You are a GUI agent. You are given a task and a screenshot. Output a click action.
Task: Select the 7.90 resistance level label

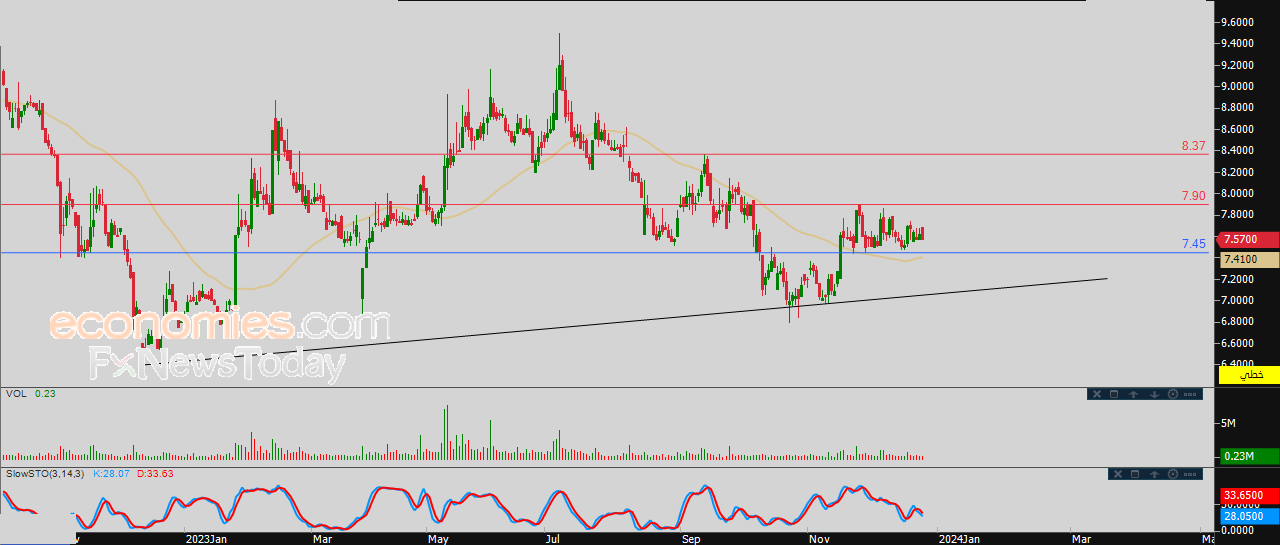click(1193, 196)
